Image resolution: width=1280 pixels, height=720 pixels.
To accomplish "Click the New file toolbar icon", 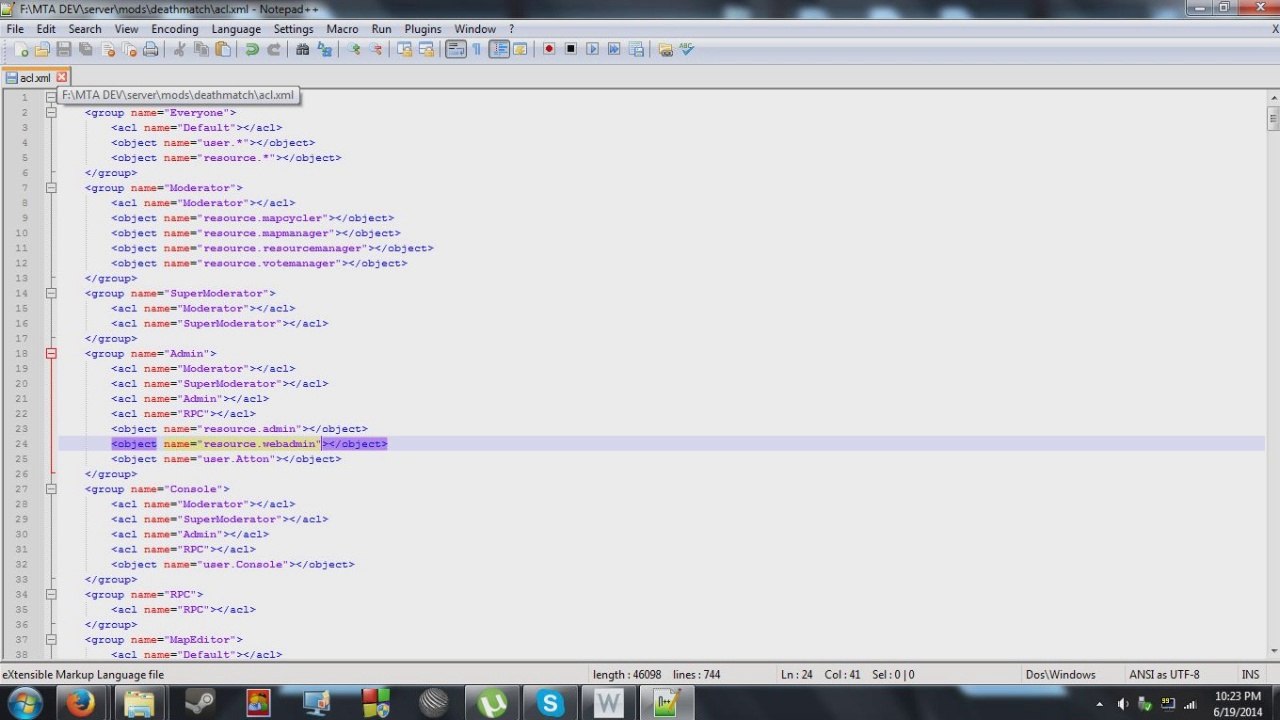I will [x=21, y=49].
